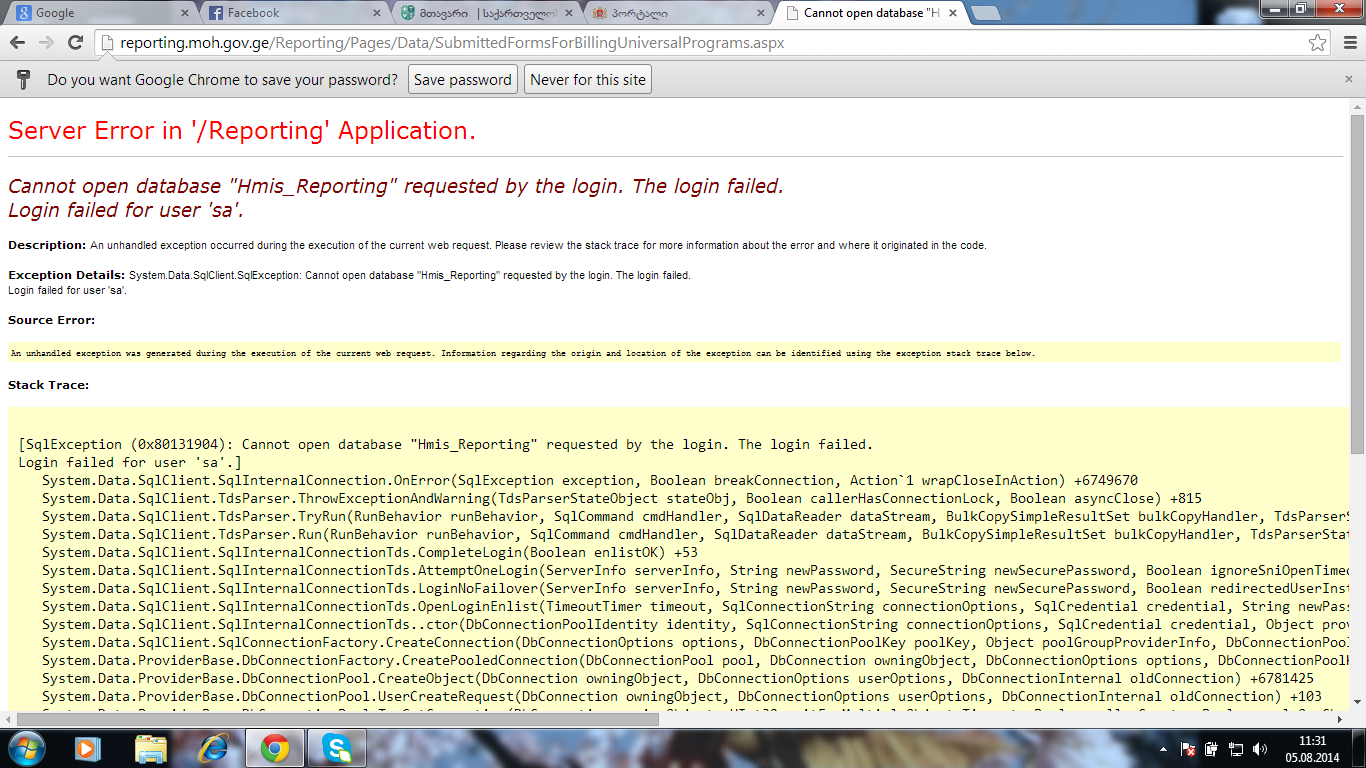Close the Facebook tab
This screenshot has width=1366, height=768.
pos(377,13)
